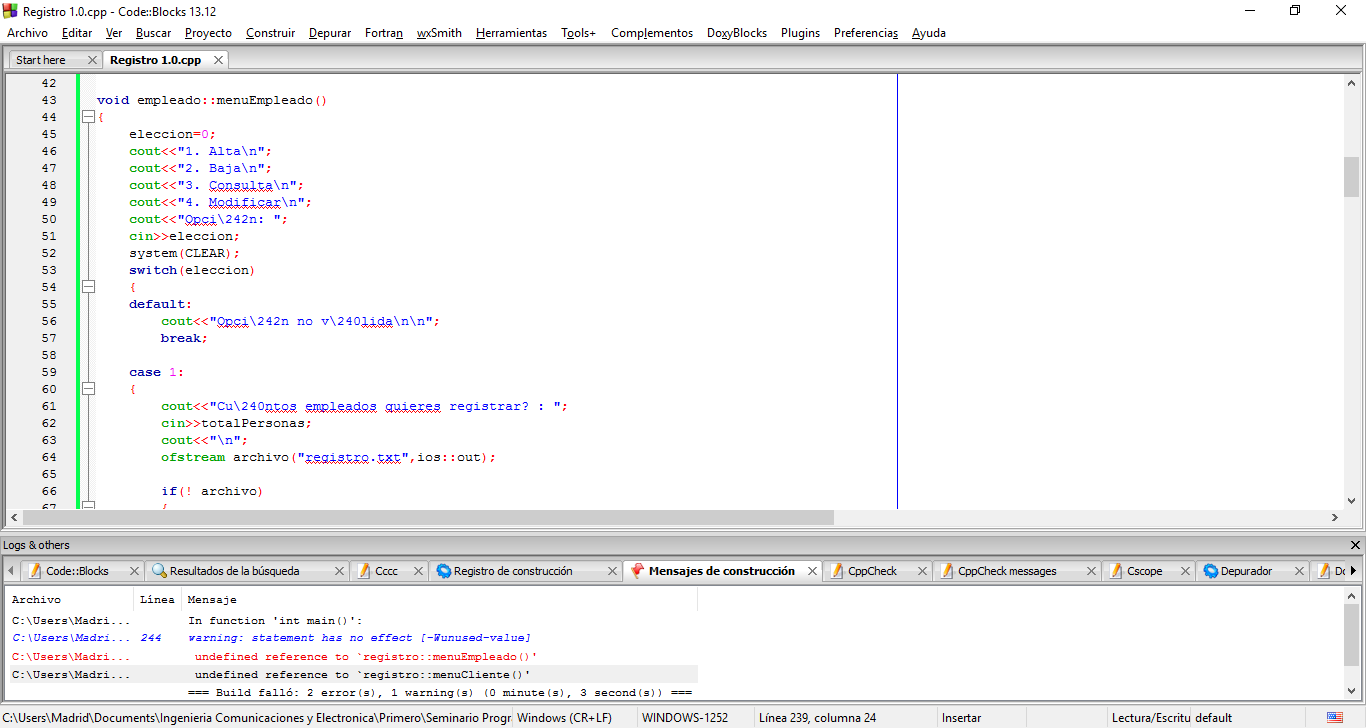1366x728 pixels.
Task: Collapse the case 1 fold at line 60
Action: tap(88, 389)
